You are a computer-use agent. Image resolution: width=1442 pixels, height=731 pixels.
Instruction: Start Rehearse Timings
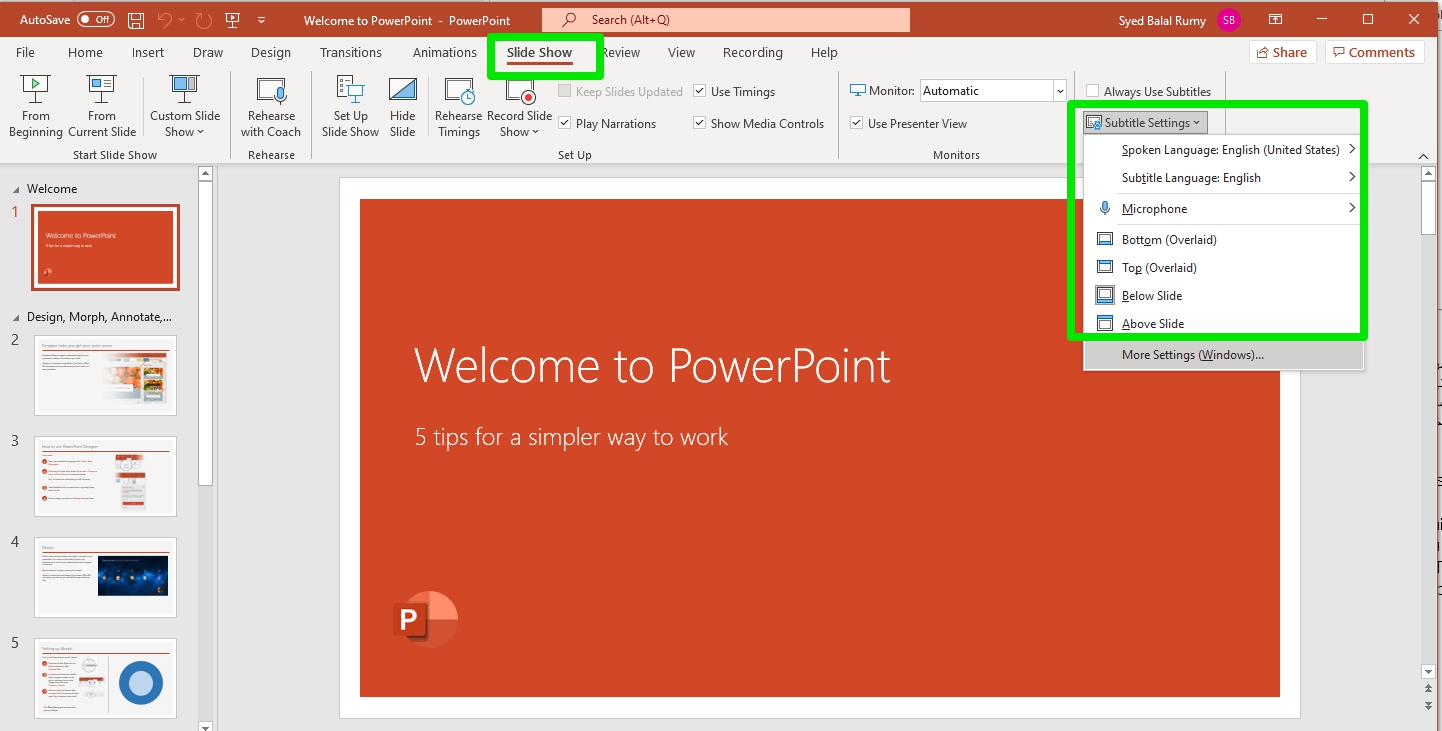pyautogui.click(x=459, y=106)
